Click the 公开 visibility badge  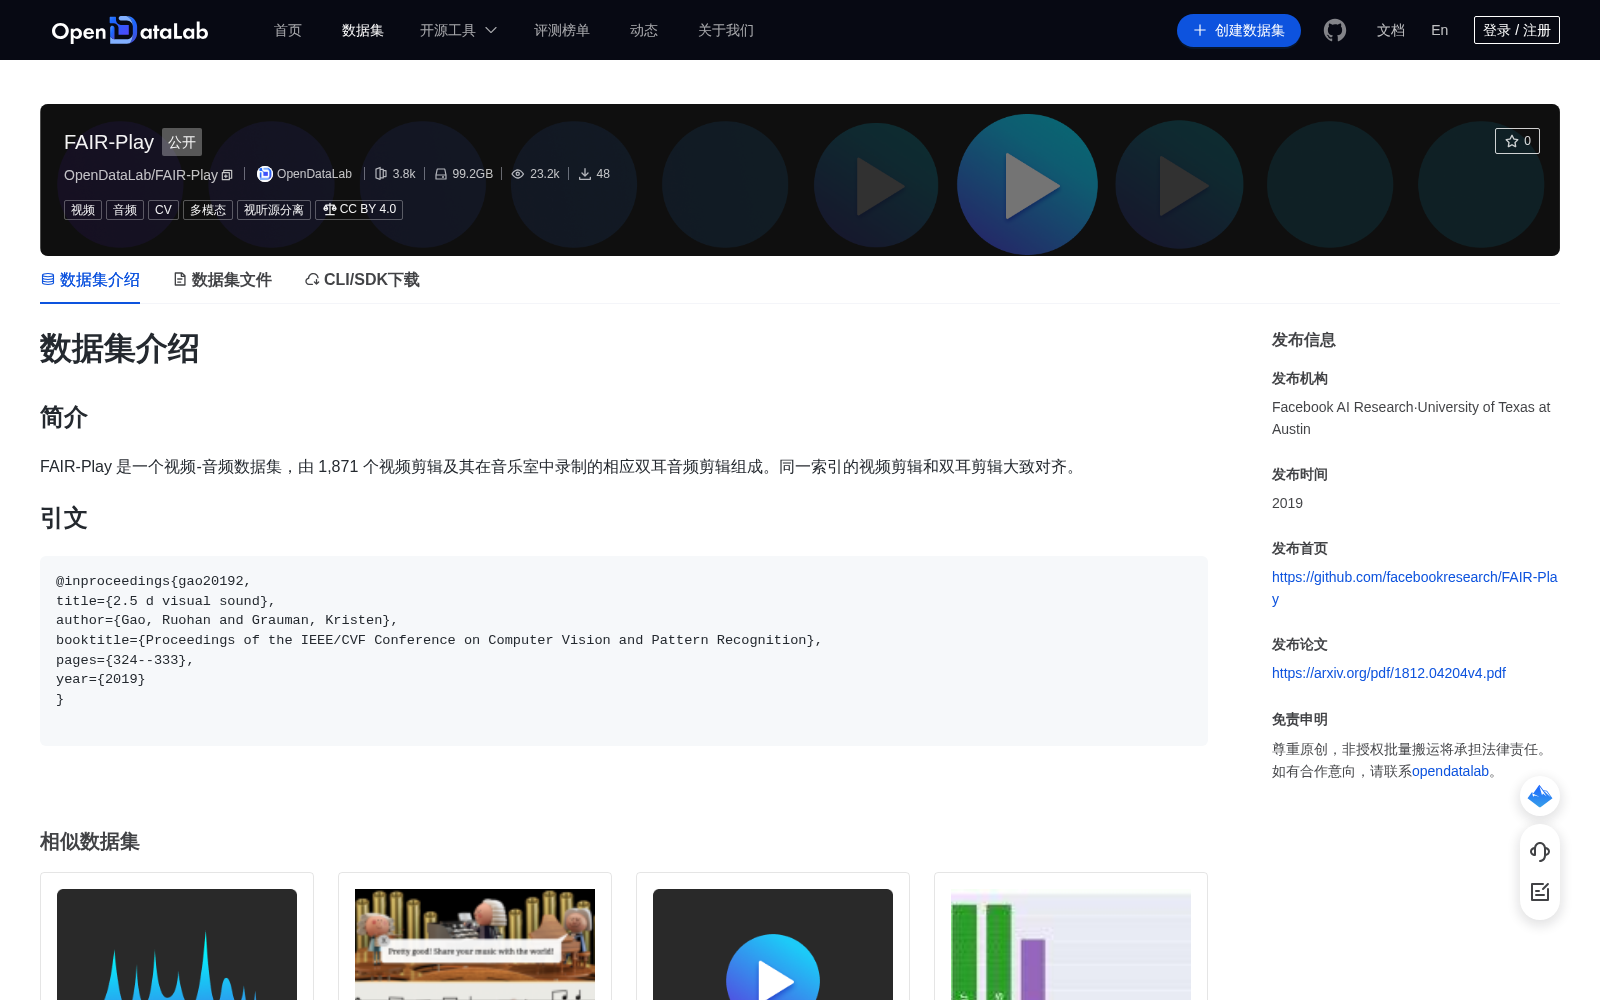coord(182,142)
